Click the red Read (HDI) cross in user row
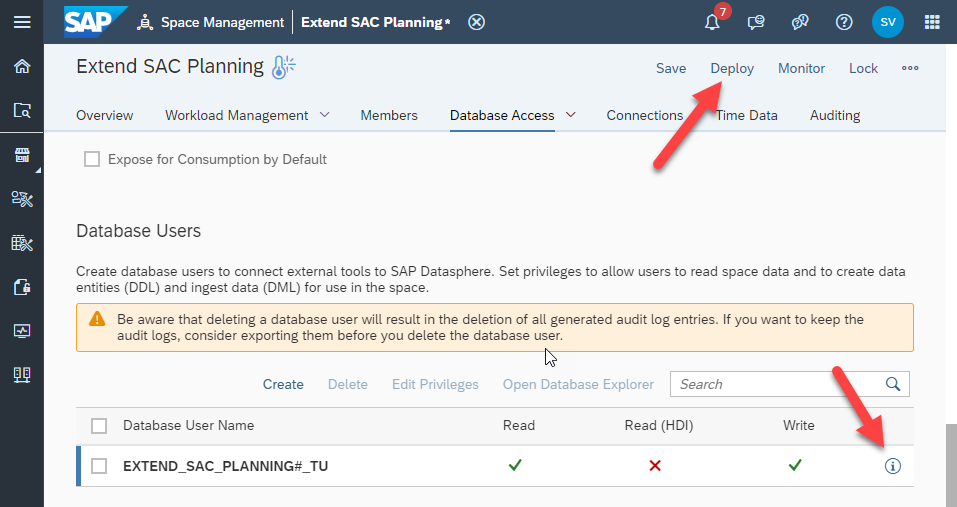 [655, 466]
